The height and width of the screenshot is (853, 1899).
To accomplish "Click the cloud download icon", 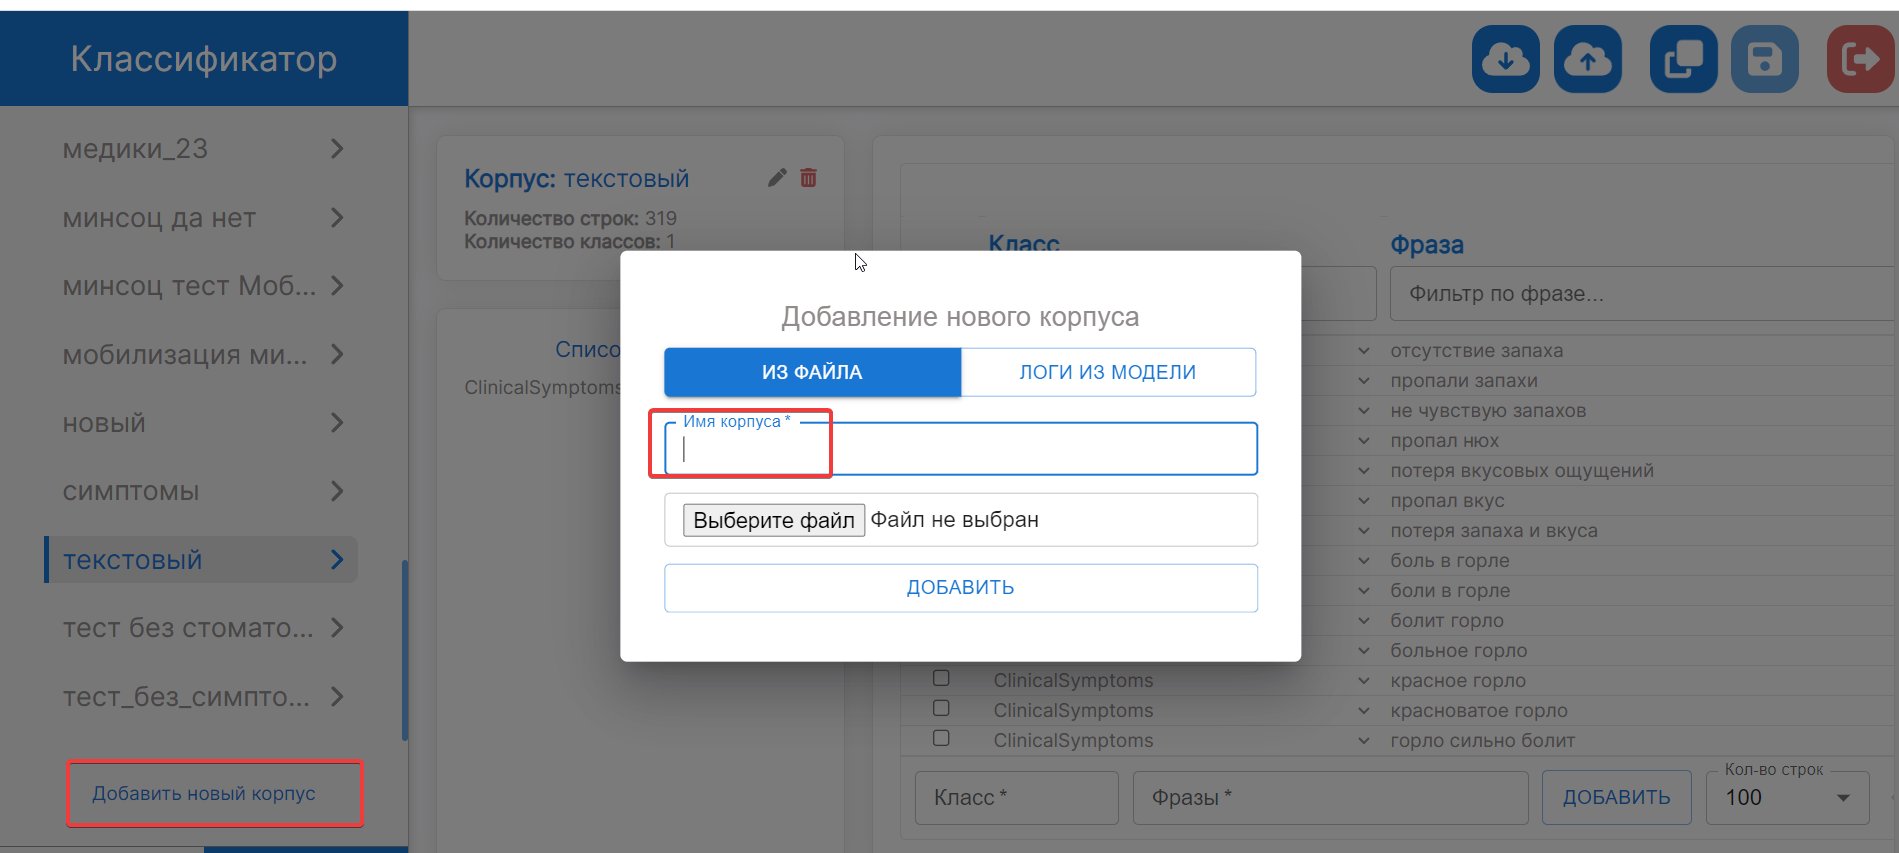I will coord(1505,60).
